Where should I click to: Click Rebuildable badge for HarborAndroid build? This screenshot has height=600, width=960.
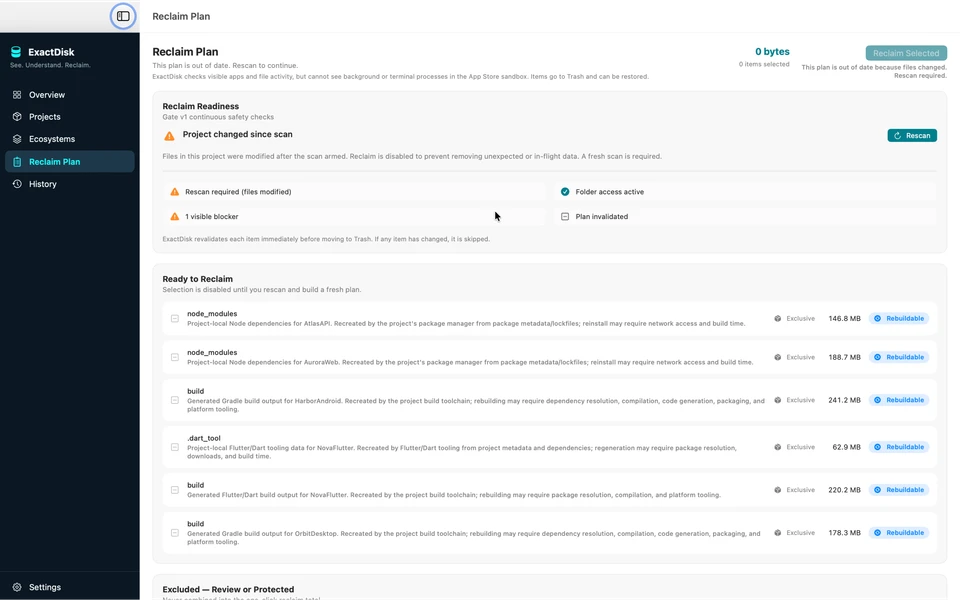click(899, 400)
